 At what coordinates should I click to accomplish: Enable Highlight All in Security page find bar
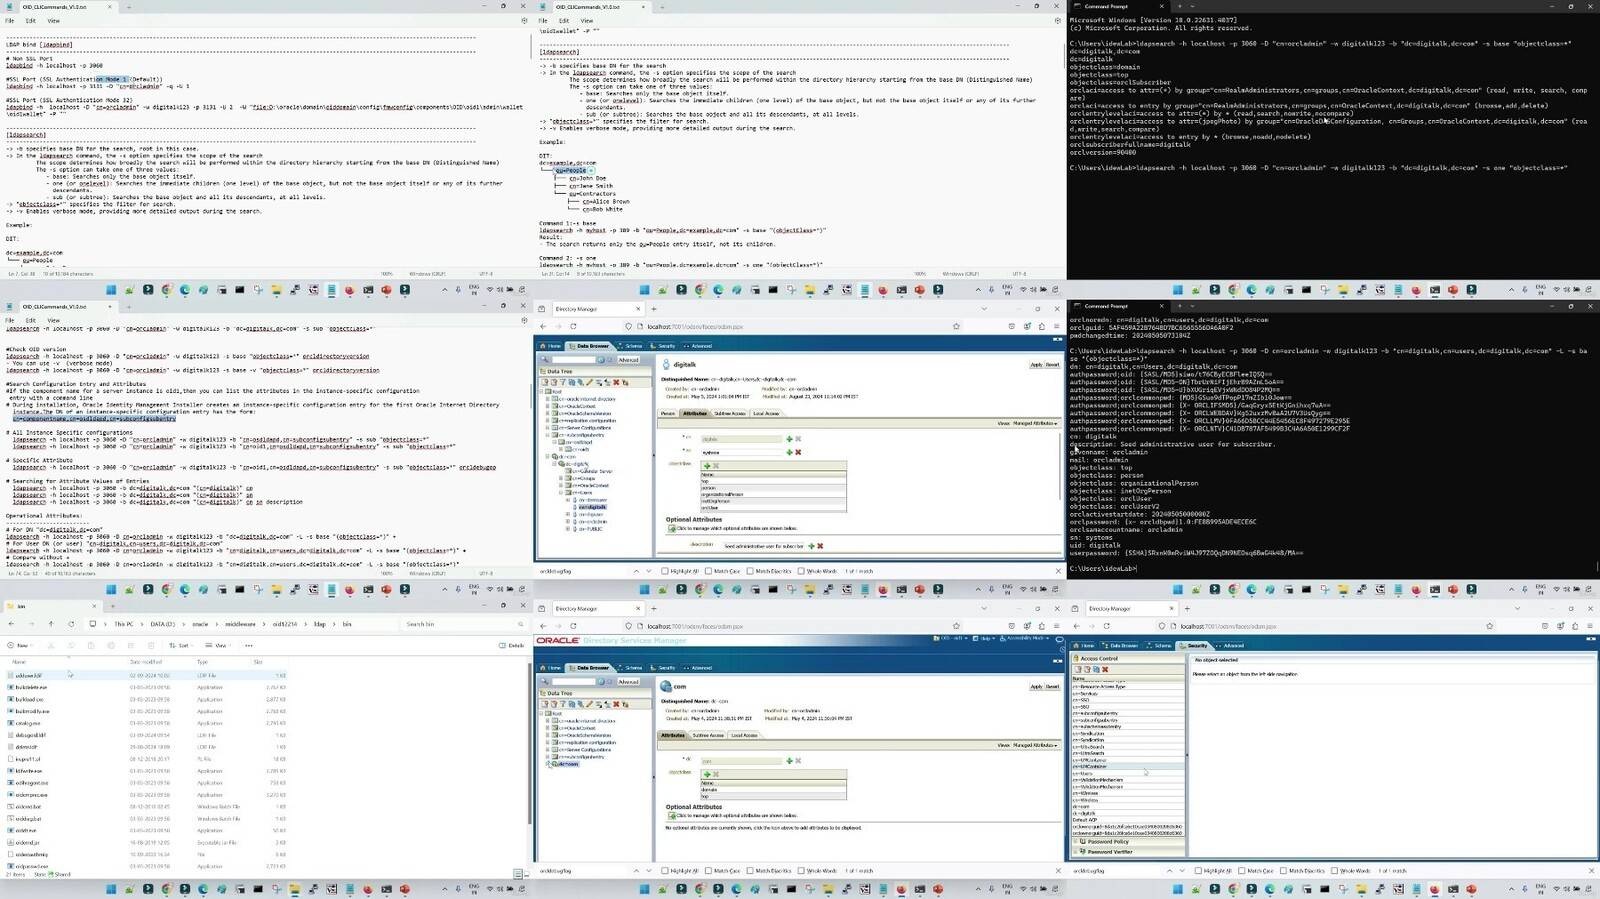(x=1198, y=871)
